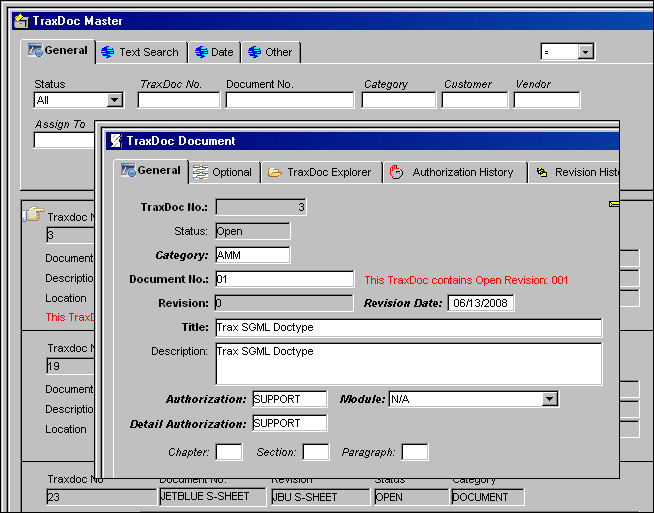This screenshot has height=513, width=654.
Task: Click the globe icon on Date tab
Action: 201,52
